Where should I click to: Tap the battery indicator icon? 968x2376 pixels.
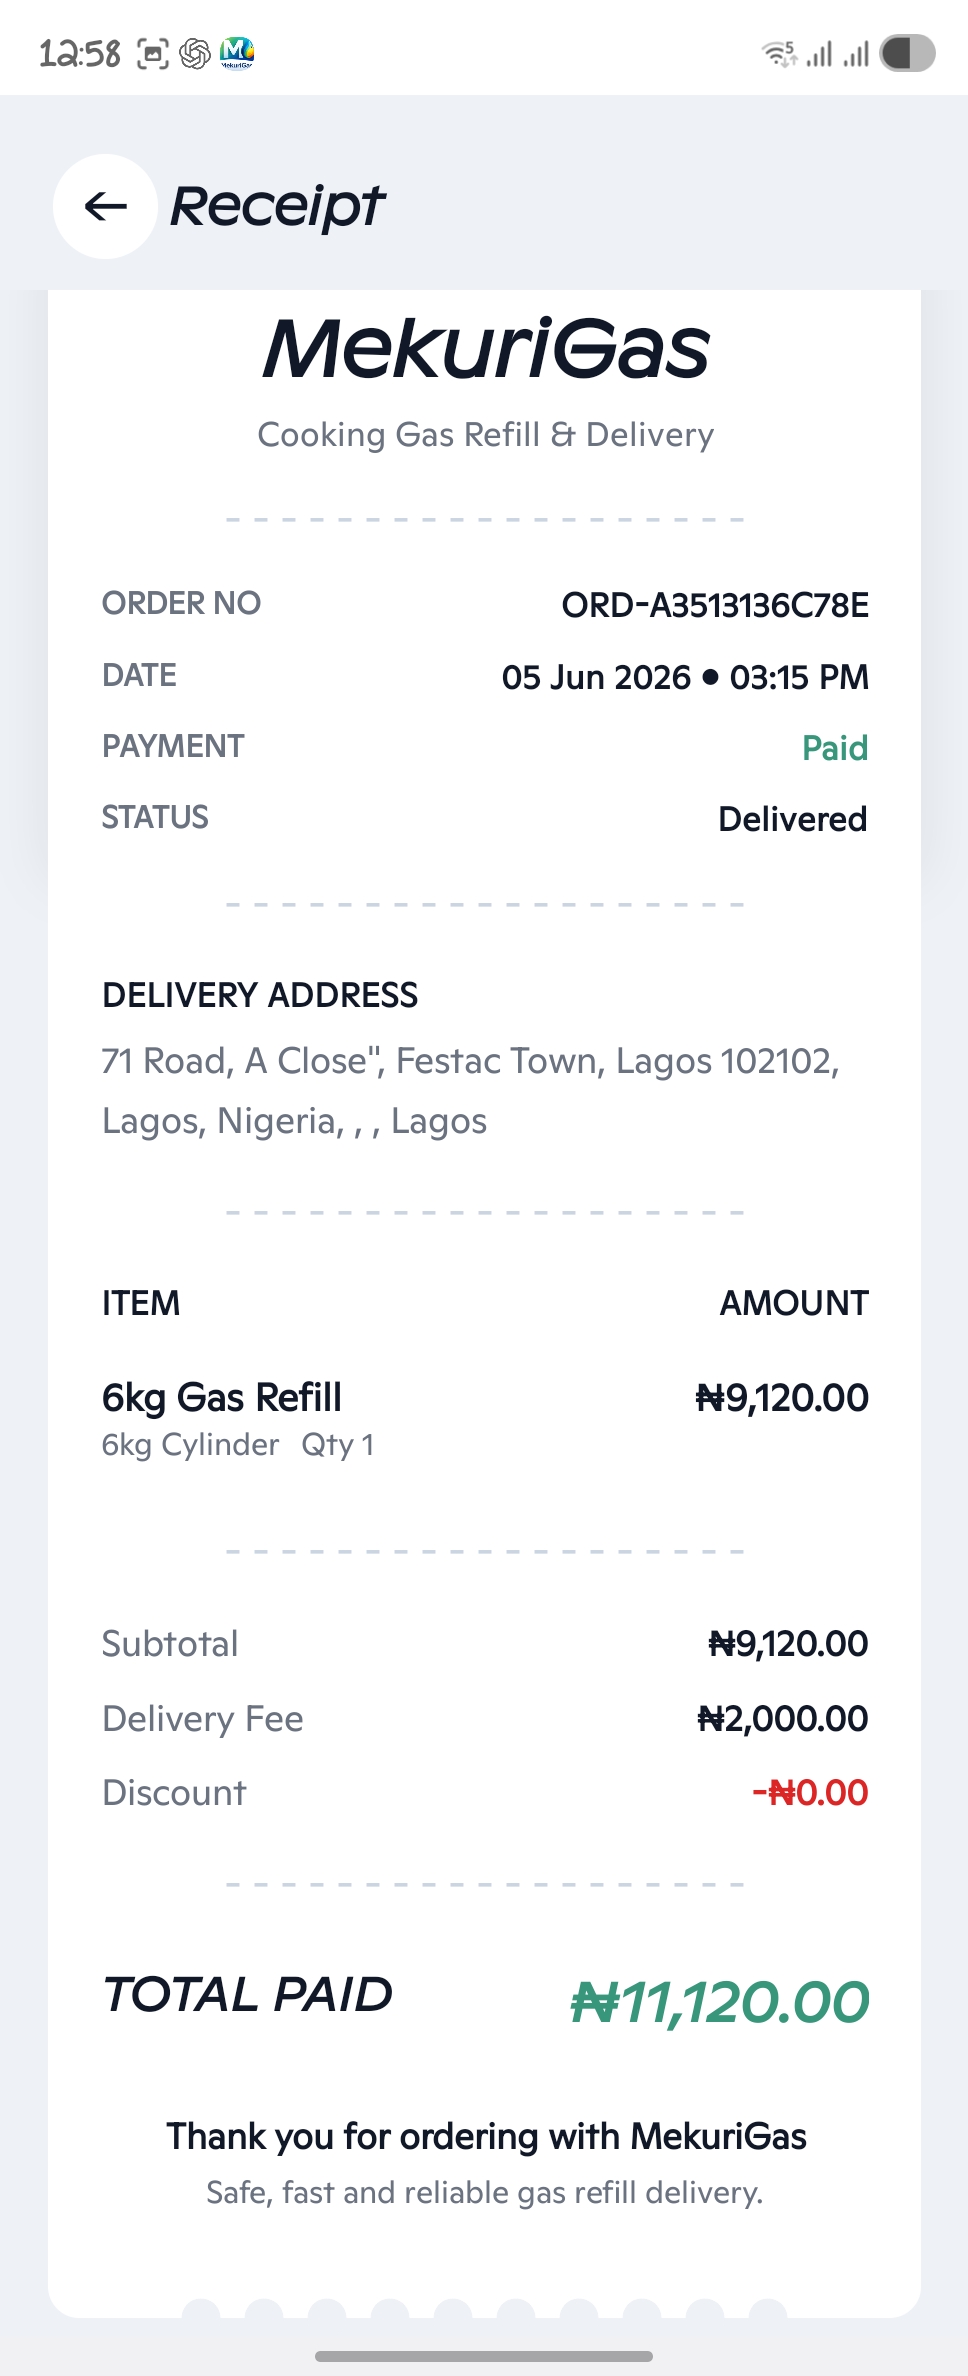(907, 53)
